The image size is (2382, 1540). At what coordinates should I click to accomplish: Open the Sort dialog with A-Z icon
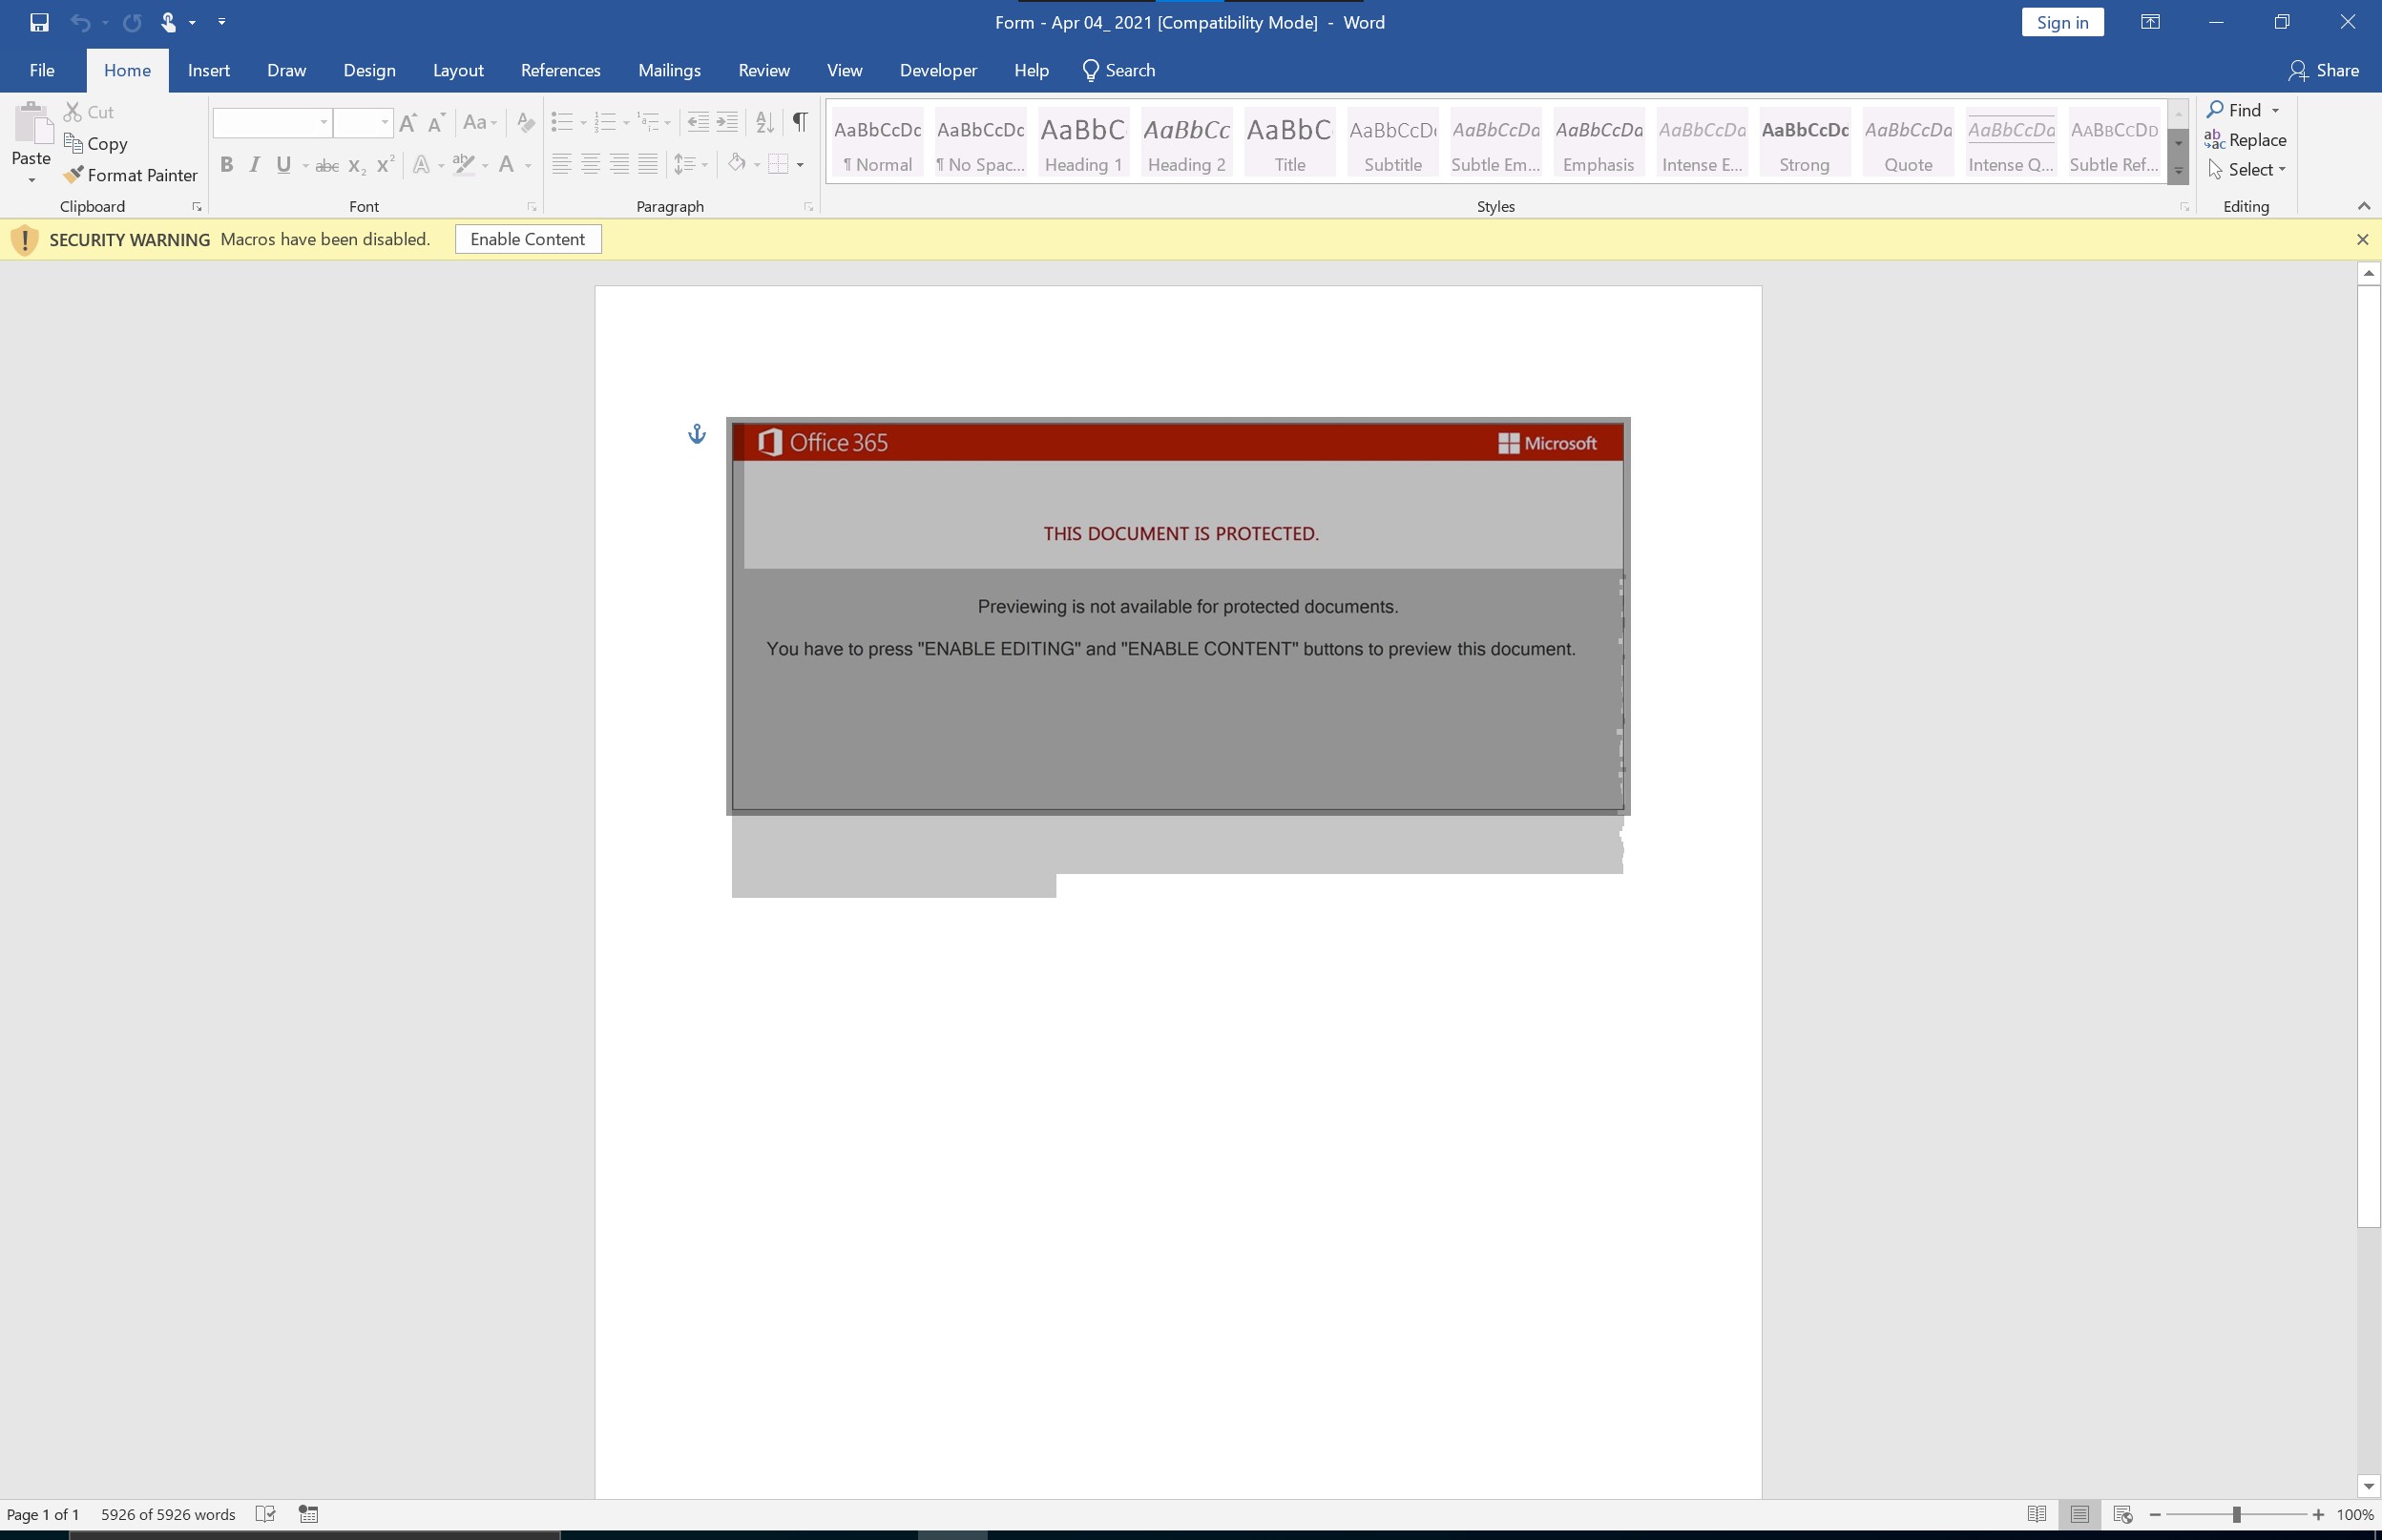(x=763, y=122)
